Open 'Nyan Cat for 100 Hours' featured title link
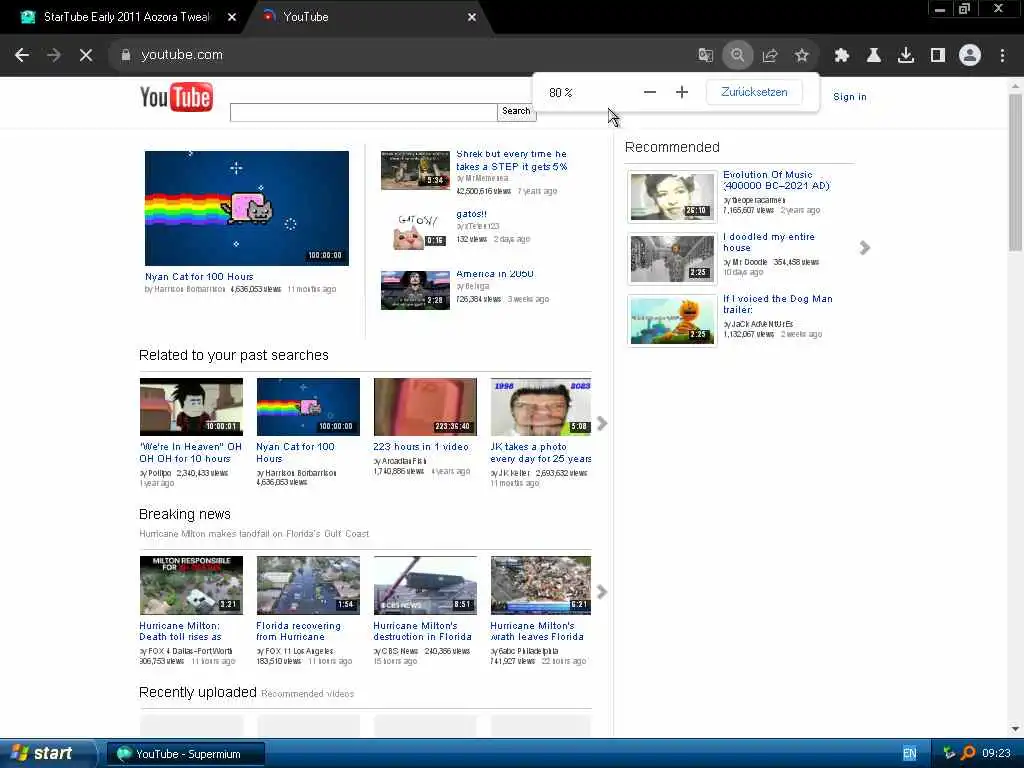This screenshot has width=1024, height=768. pos(199,277)
